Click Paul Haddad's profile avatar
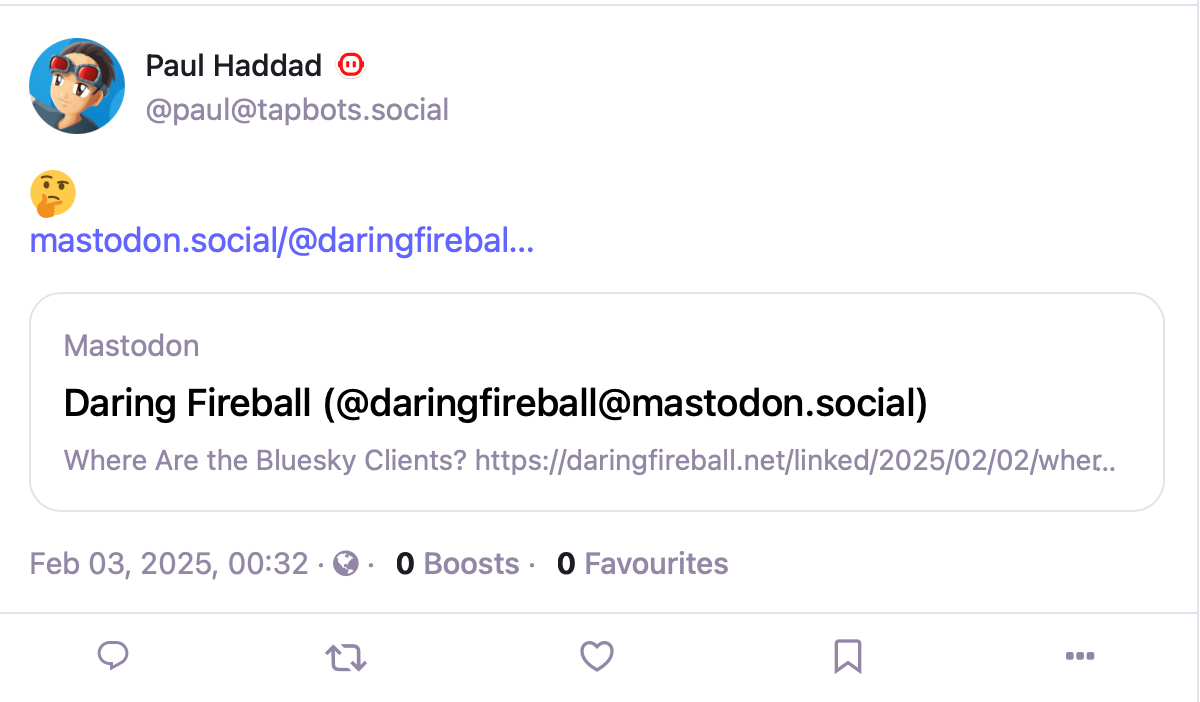Screen dimensions: 1200x702 (77, 87)
